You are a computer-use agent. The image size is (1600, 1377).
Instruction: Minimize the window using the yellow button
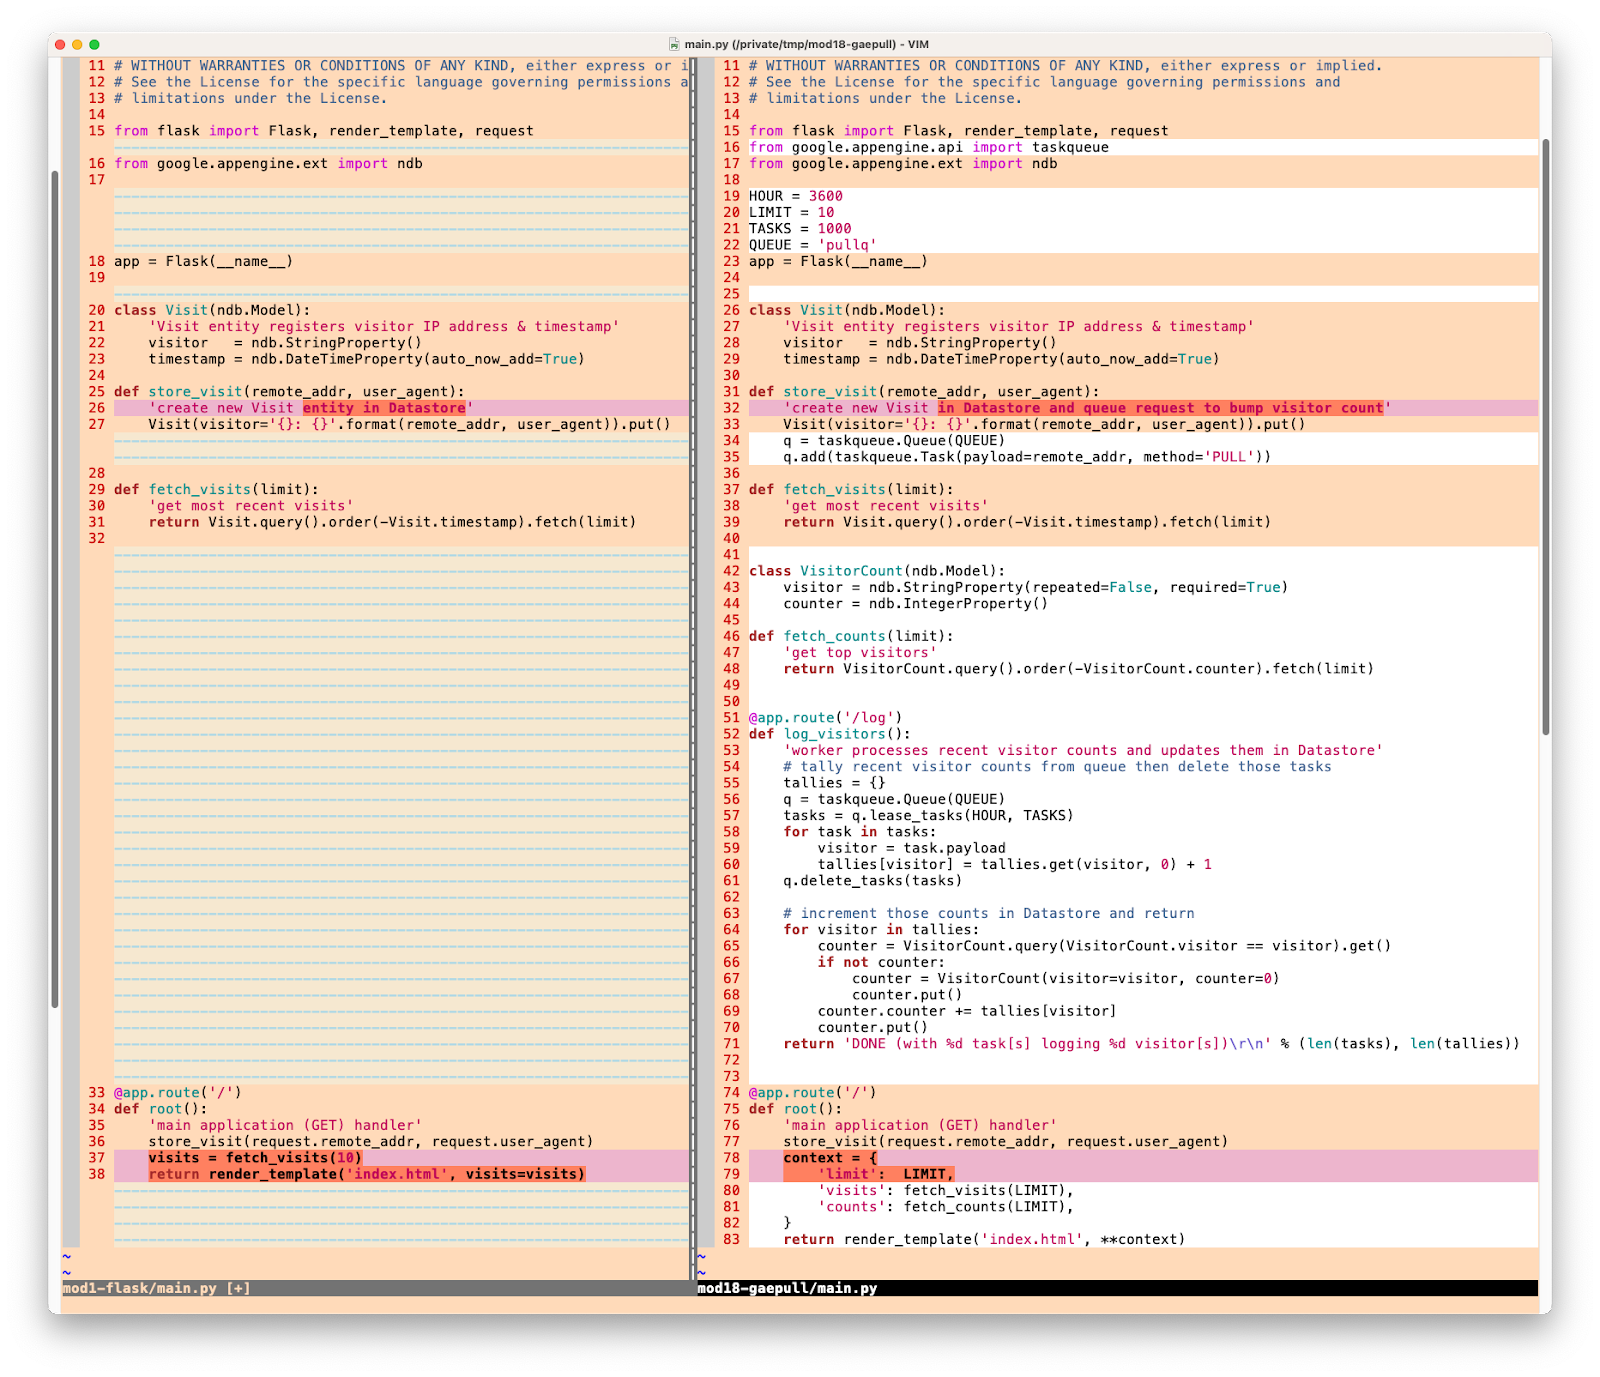77,44
